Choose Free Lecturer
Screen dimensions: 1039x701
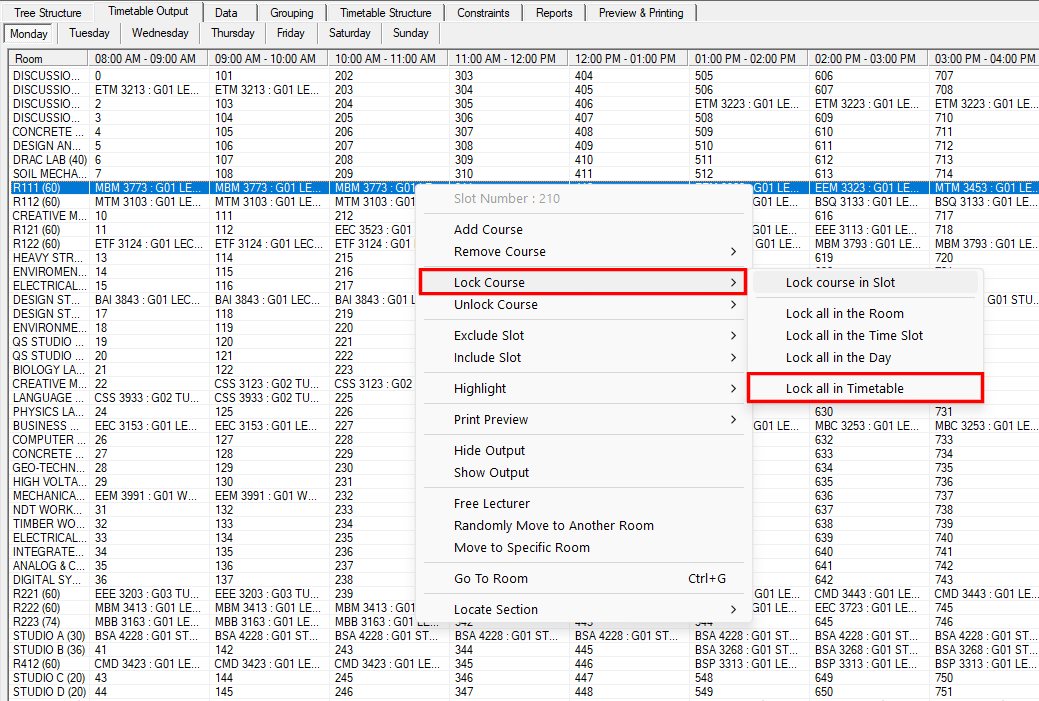(x=583, y=504)
